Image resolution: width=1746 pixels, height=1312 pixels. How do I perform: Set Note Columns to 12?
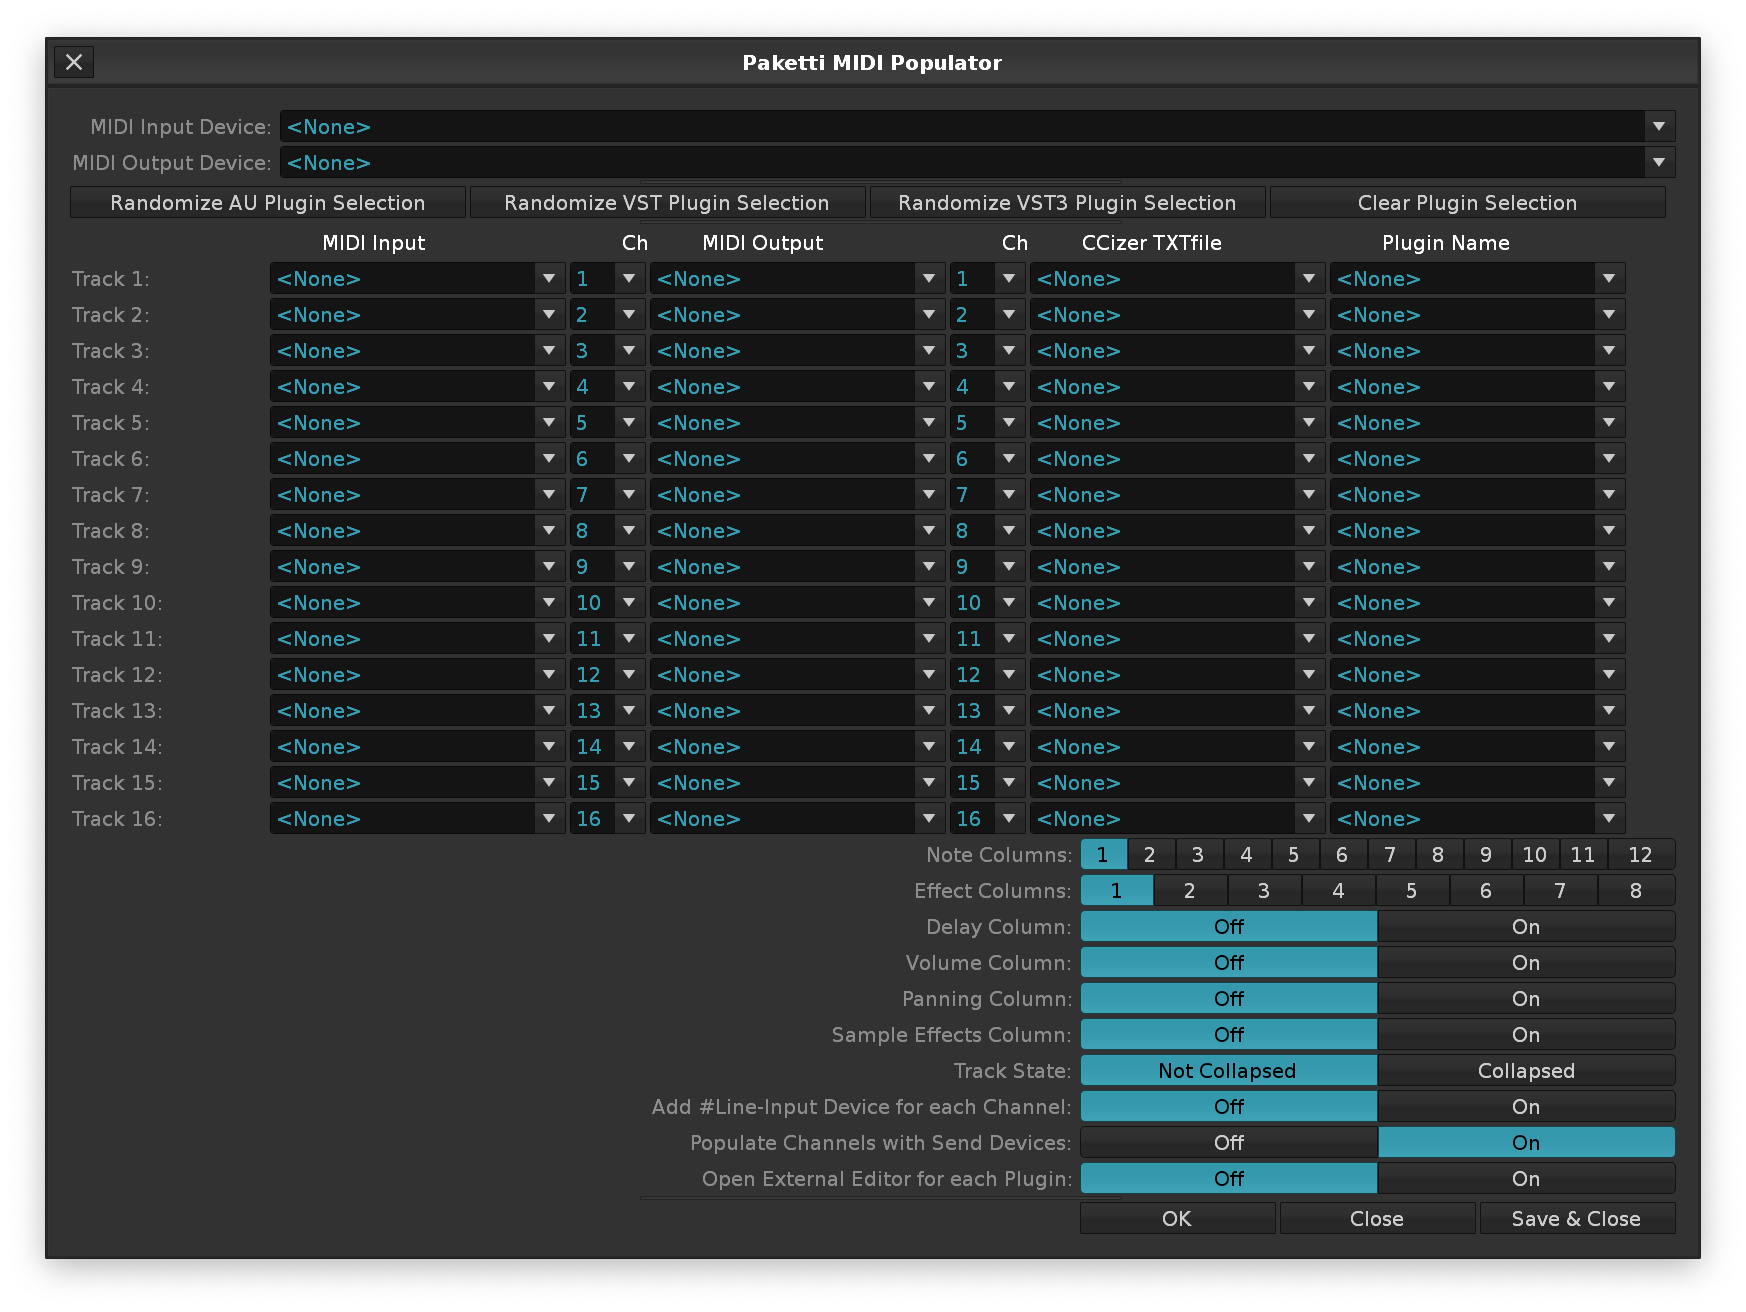pyautogui.click(x=1641, y=855)
